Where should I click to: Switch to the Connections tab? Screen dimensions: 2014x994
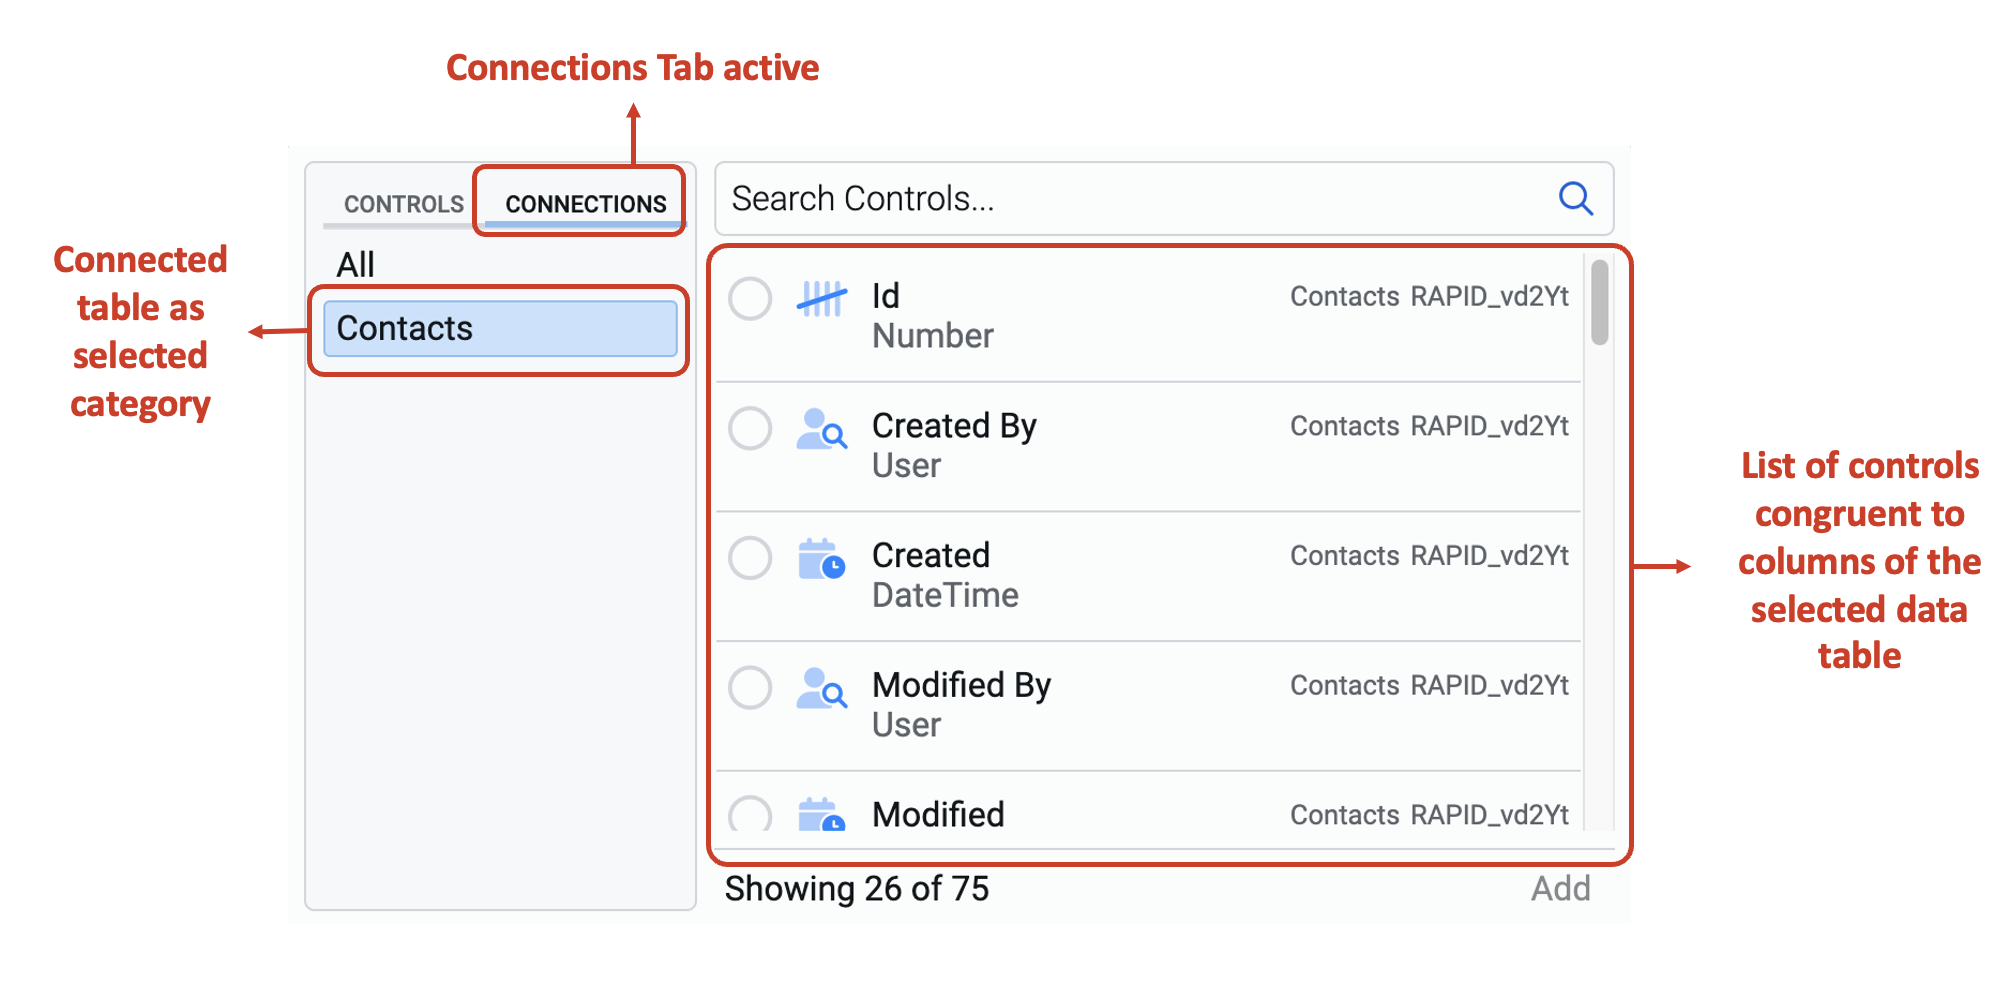coord(586,204)
